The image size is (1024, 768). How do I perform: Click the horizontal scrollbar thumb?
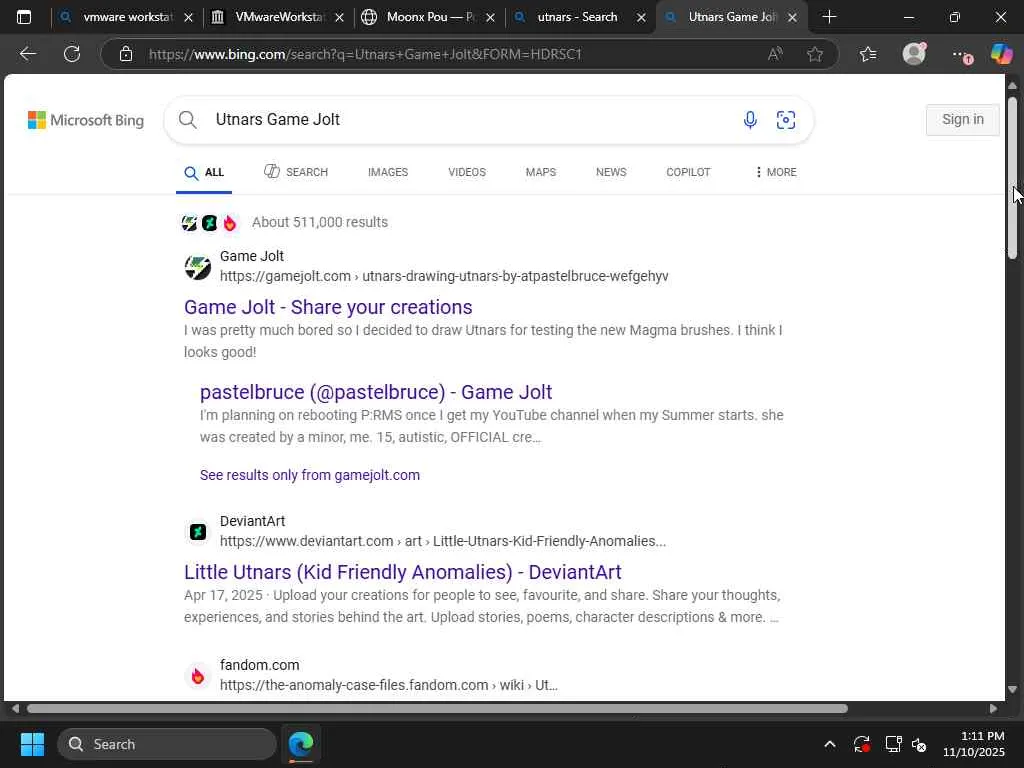coord(437,709)
